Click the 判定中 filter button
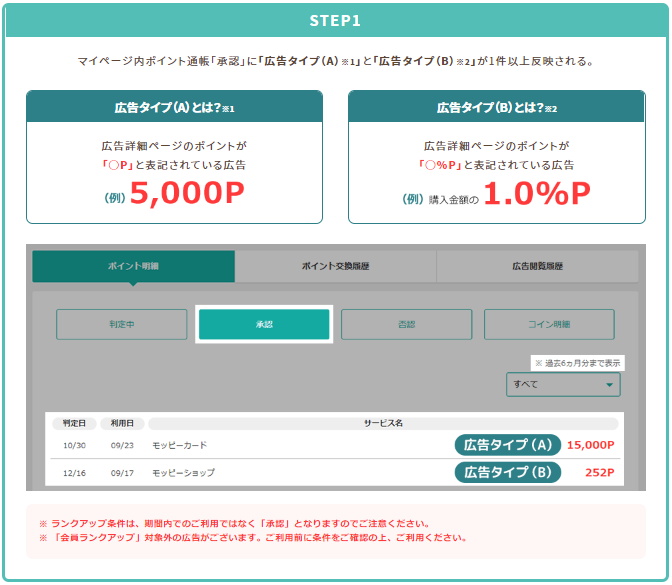Screen dimensions: 672x585 pos(121,324)
